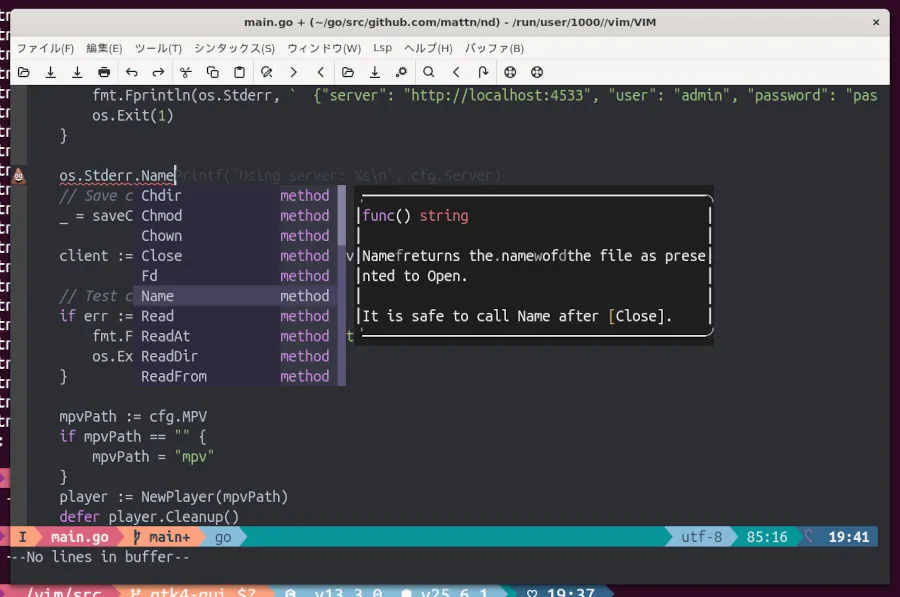Click [Close] reference in documentation popup
900x597 pixels.
pos(636,316)
